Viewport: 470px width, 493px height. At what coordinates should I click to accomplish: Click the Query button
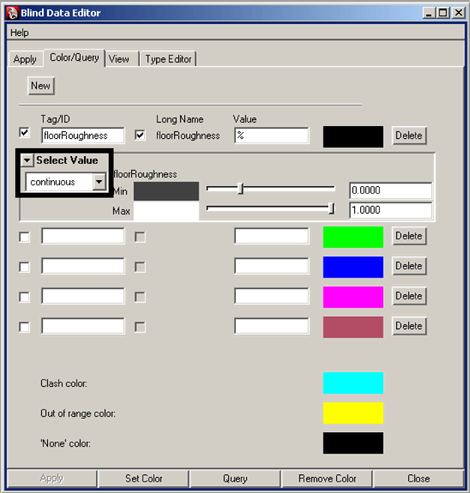point(235,479)
